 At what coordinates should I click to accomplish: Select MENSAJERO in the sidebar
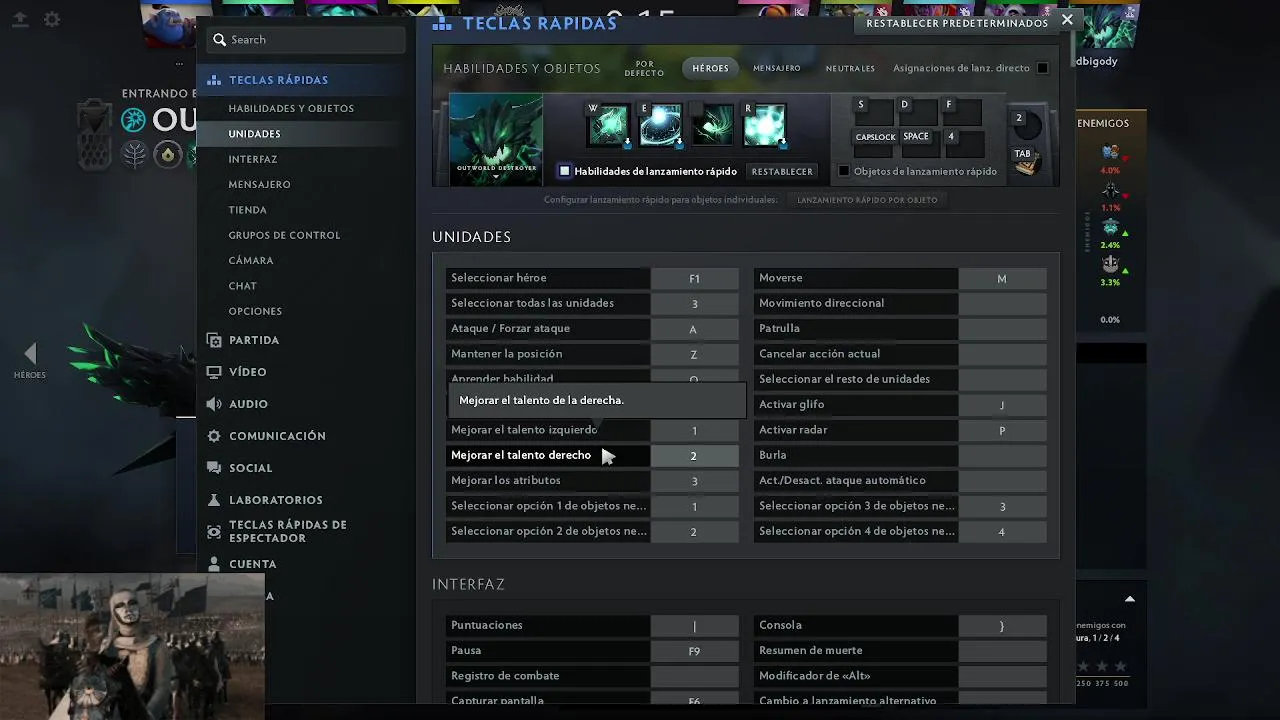[x=259, y=184]
